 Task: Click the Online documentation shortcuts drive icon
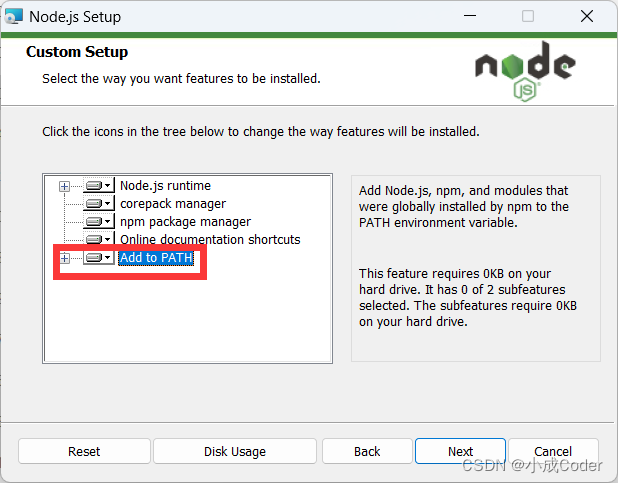(98, 240)
